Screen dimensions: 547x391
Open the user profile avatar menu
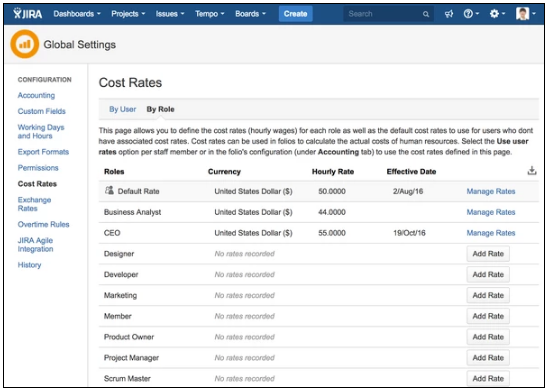pos(525,14)
